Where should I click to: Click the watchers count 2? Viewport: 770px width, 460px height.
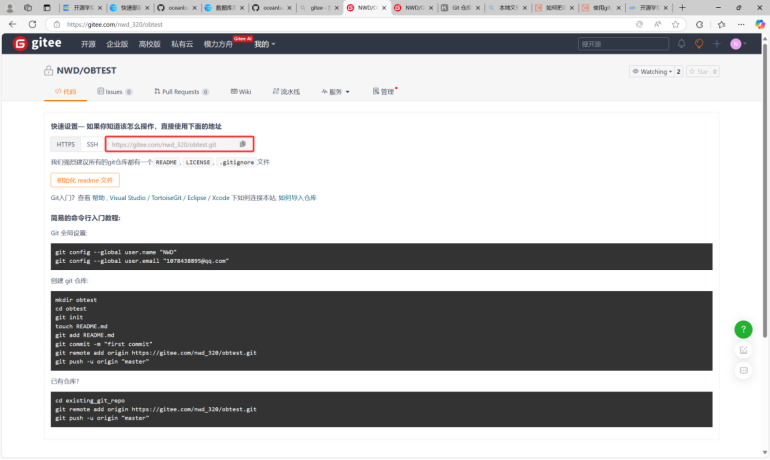[x=679, y=71]
